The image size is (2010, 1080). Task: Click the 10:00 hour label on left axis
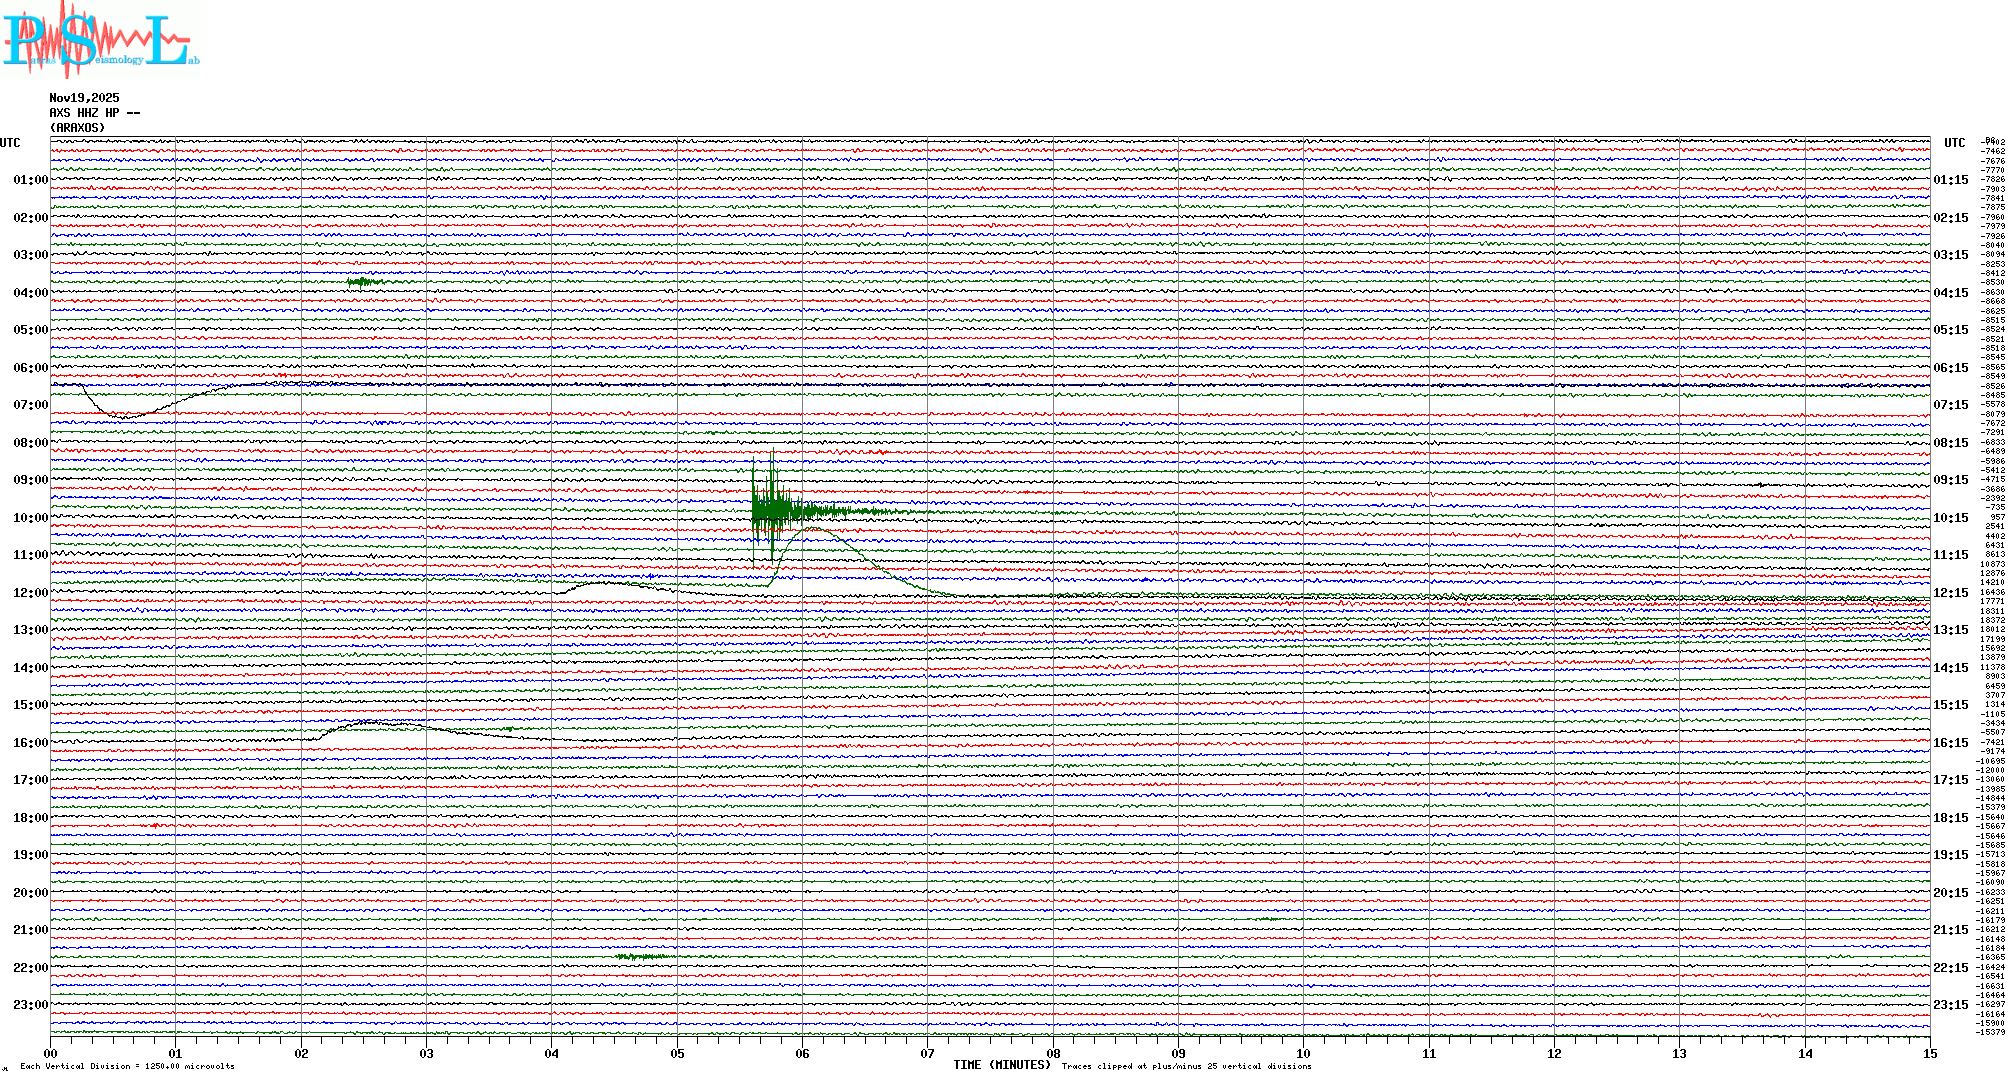pyautogui.click(x=30, y=518)
